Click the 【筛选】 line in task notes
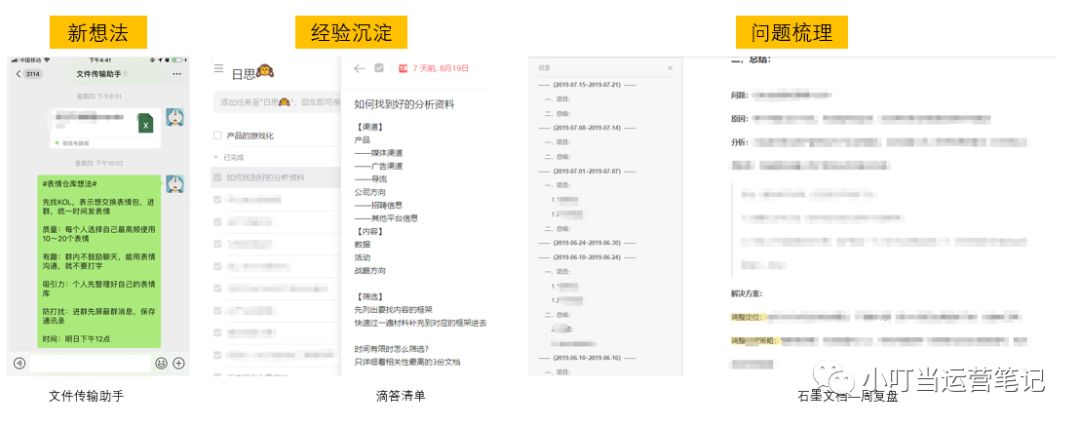The image size is (1080, 427). (369, 297)
